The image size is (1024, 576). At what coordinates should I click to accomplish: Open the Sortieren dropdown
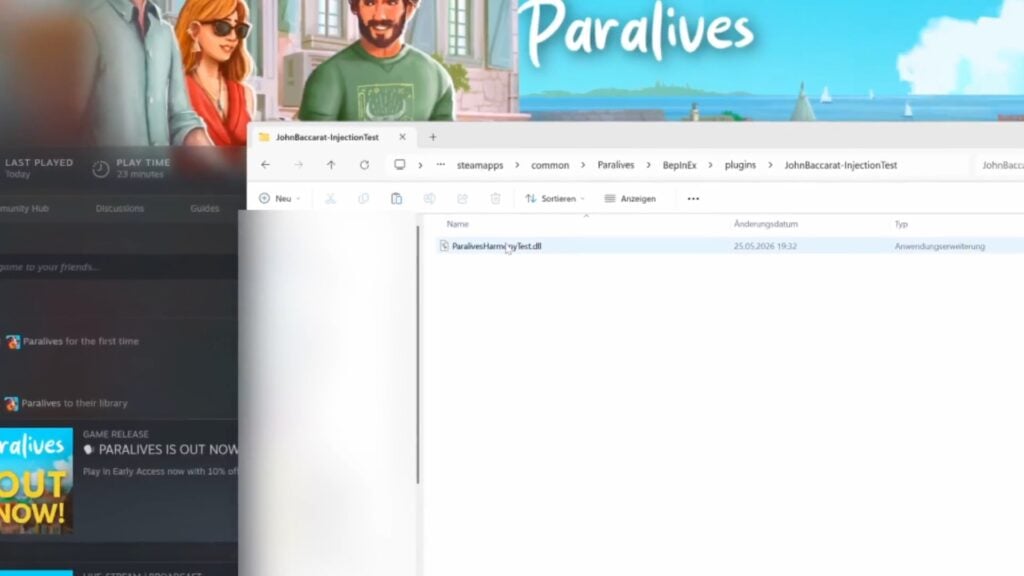coord(555,199)
